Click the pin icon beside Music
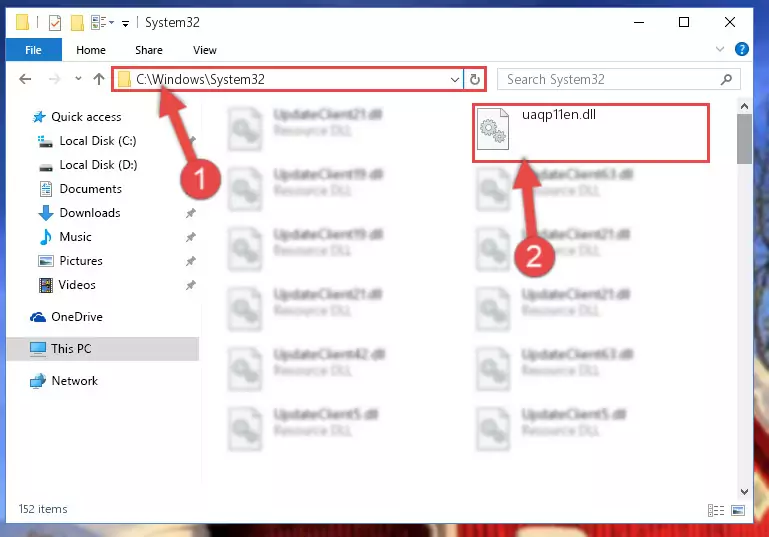Screen dimensions: 769x537 pos(190,237)
